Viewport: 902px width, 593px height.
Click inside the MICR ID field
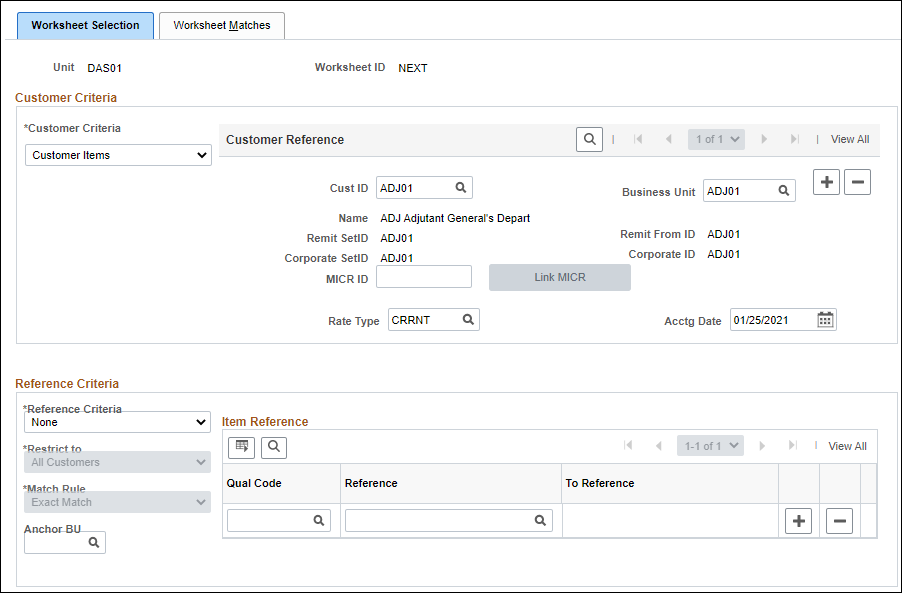coord(423,278)
